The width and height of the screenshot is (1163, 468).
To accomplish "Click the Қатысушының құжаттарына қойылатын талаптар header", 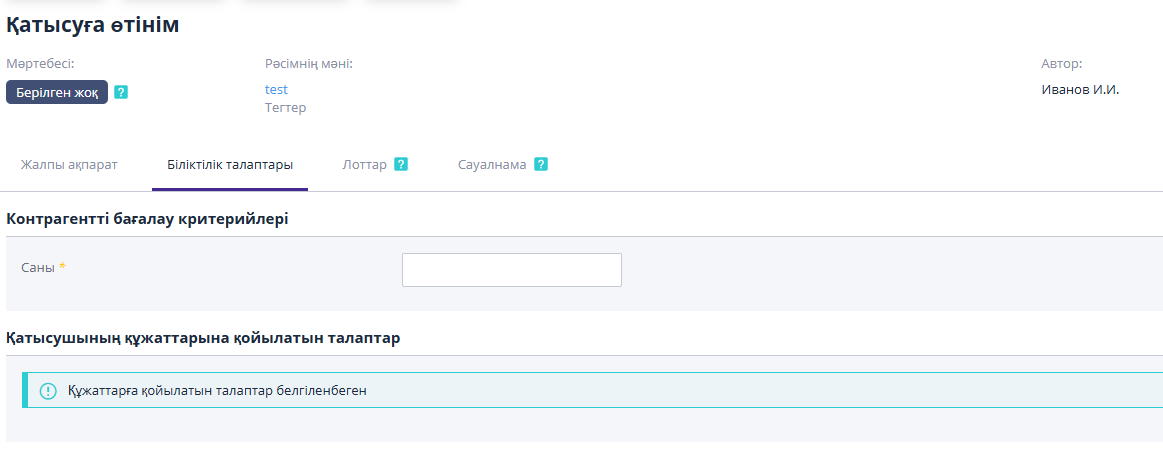I will click(203, 338).
